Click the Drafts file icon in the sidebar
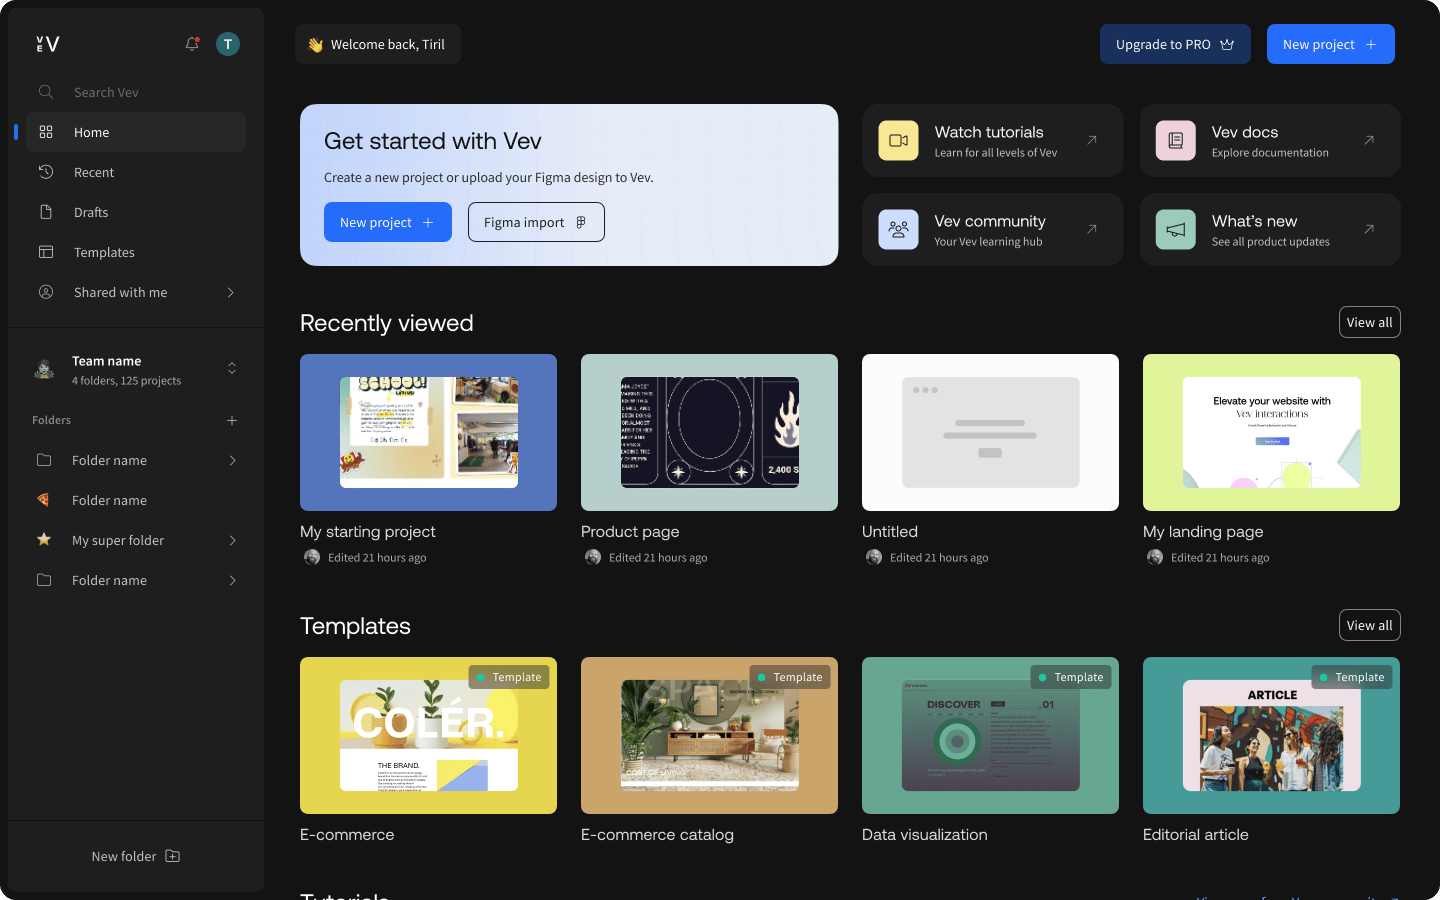This screenshot has height=900, width=1440. coord(46,212)
